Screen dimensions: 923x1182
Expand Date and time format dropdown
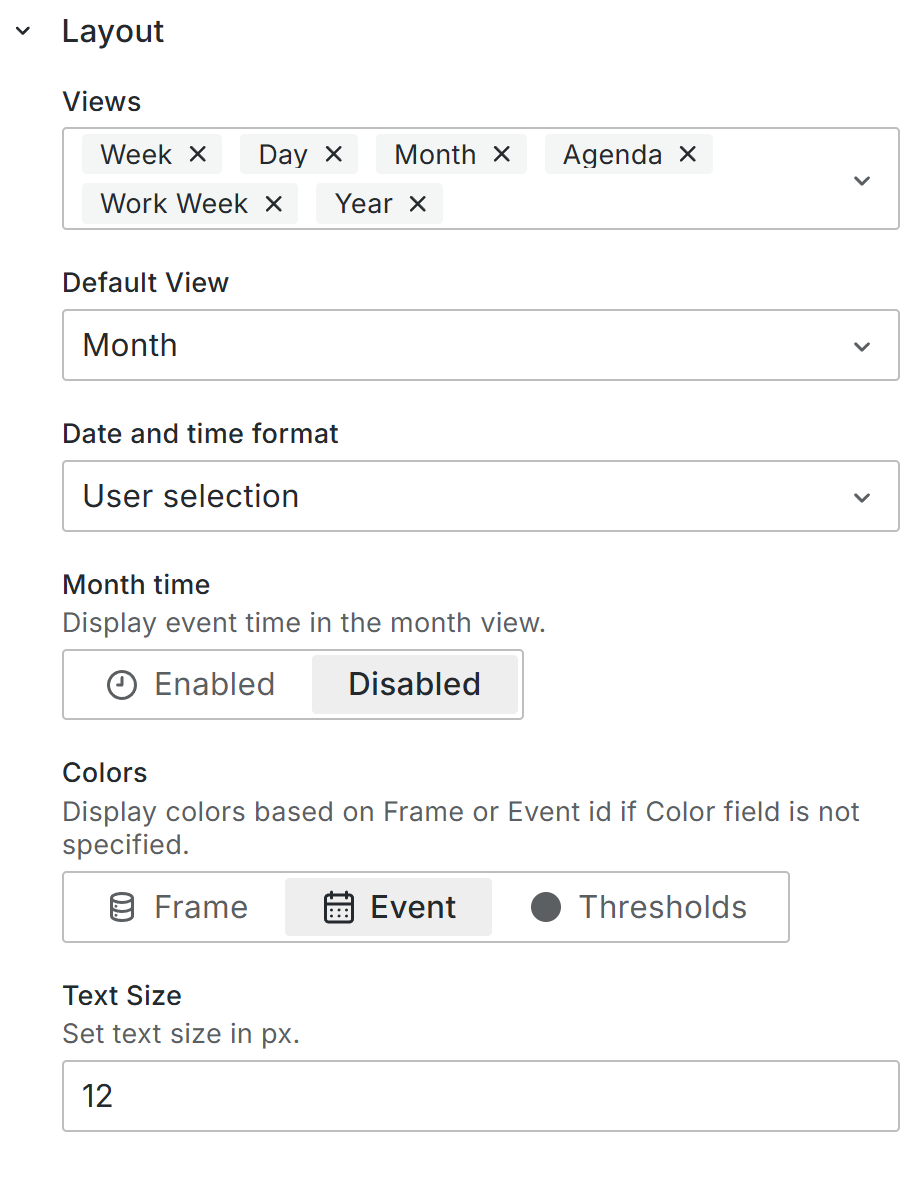(480, 497)
